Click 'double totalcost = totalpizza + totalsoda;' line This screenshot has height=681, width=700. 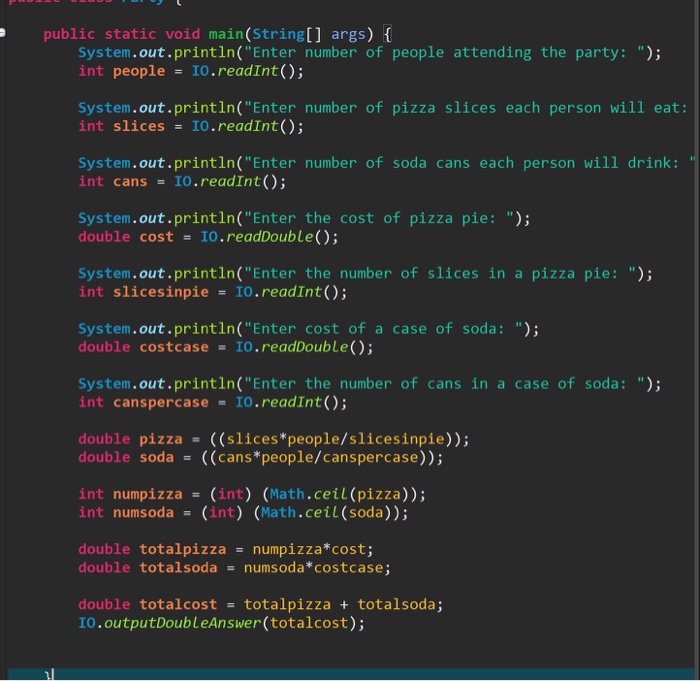click(x=260, y=605)
